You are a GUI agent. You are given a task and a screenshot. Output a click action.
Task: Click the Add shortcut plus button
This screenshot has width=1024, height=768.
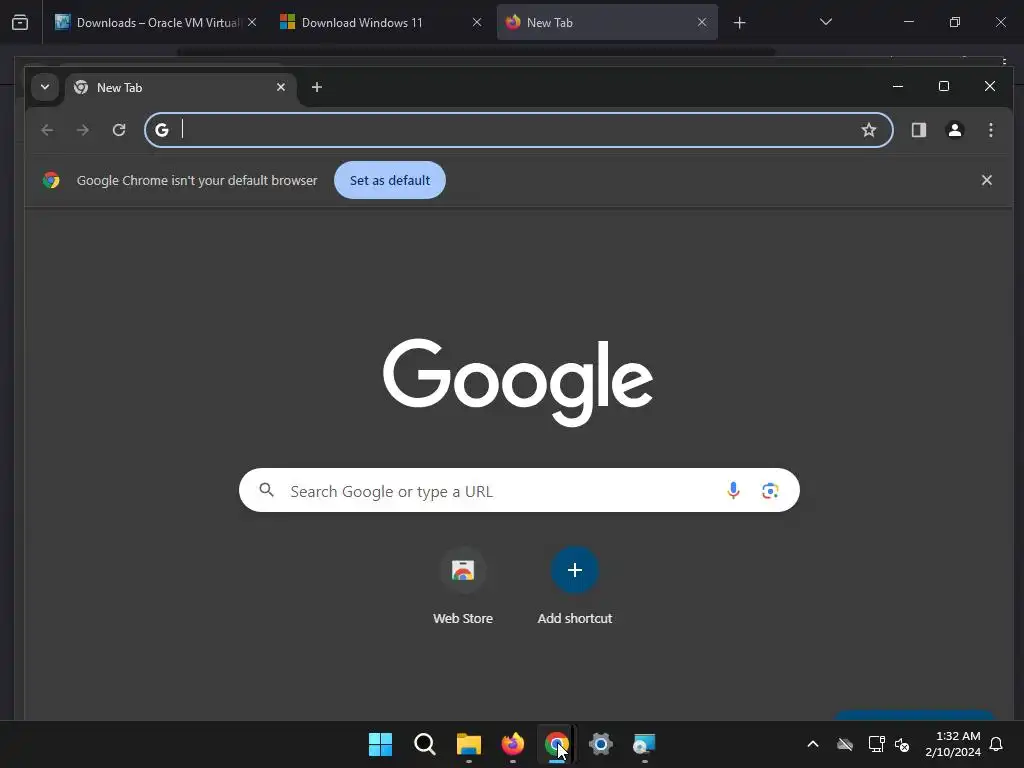tap(575, 570)
